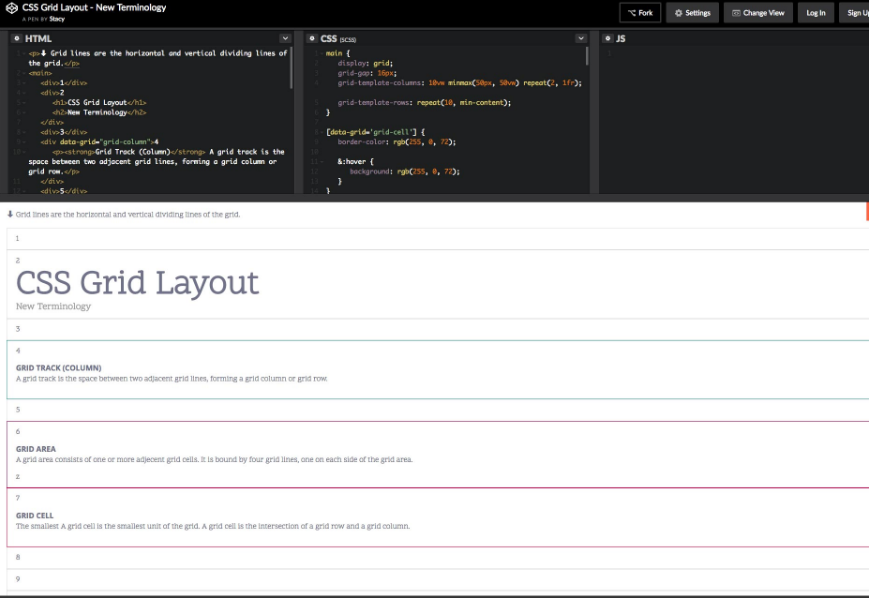Fork this pen
This screenshot has height=600, width=869.
(x=640, y=13)
